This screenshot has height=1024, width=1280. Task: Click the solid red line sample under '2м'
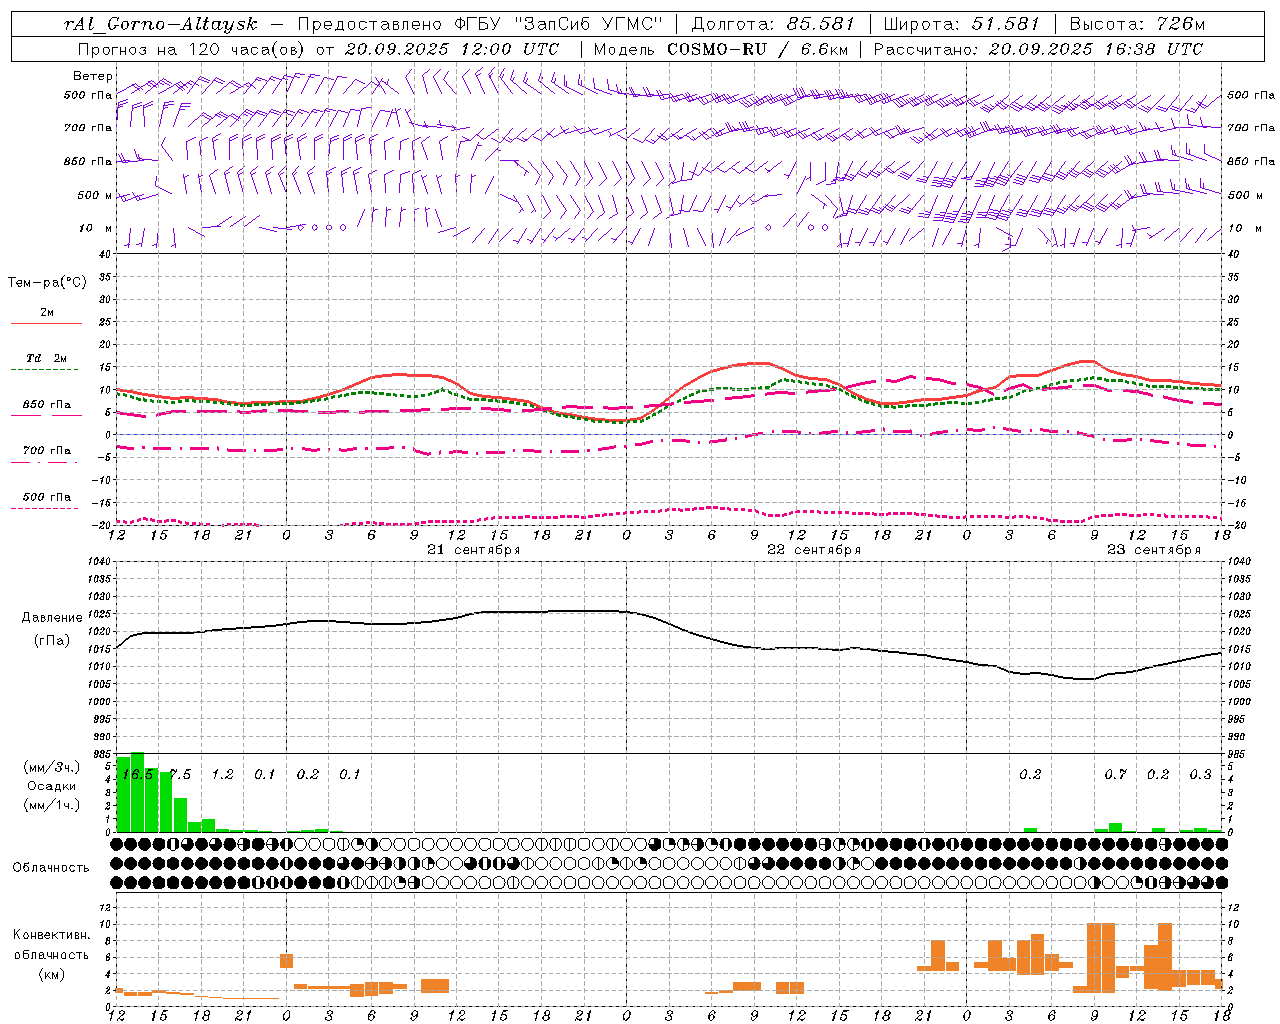(47, 324)
